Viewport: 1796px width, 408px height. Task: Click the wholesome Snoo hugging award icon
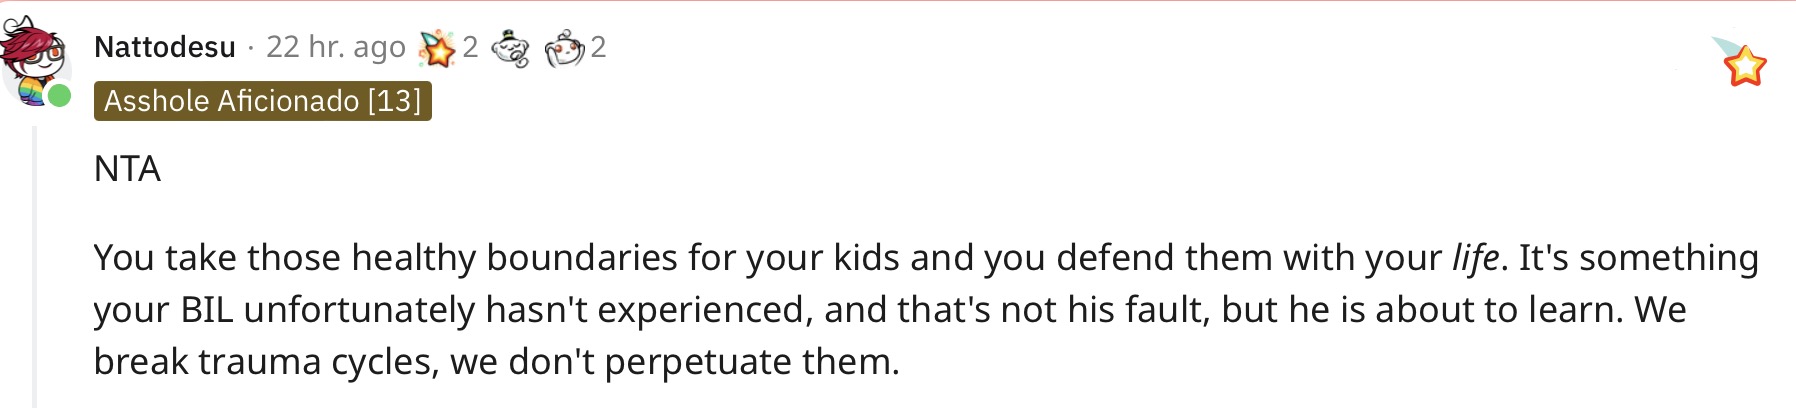click(x=565, y=48)
